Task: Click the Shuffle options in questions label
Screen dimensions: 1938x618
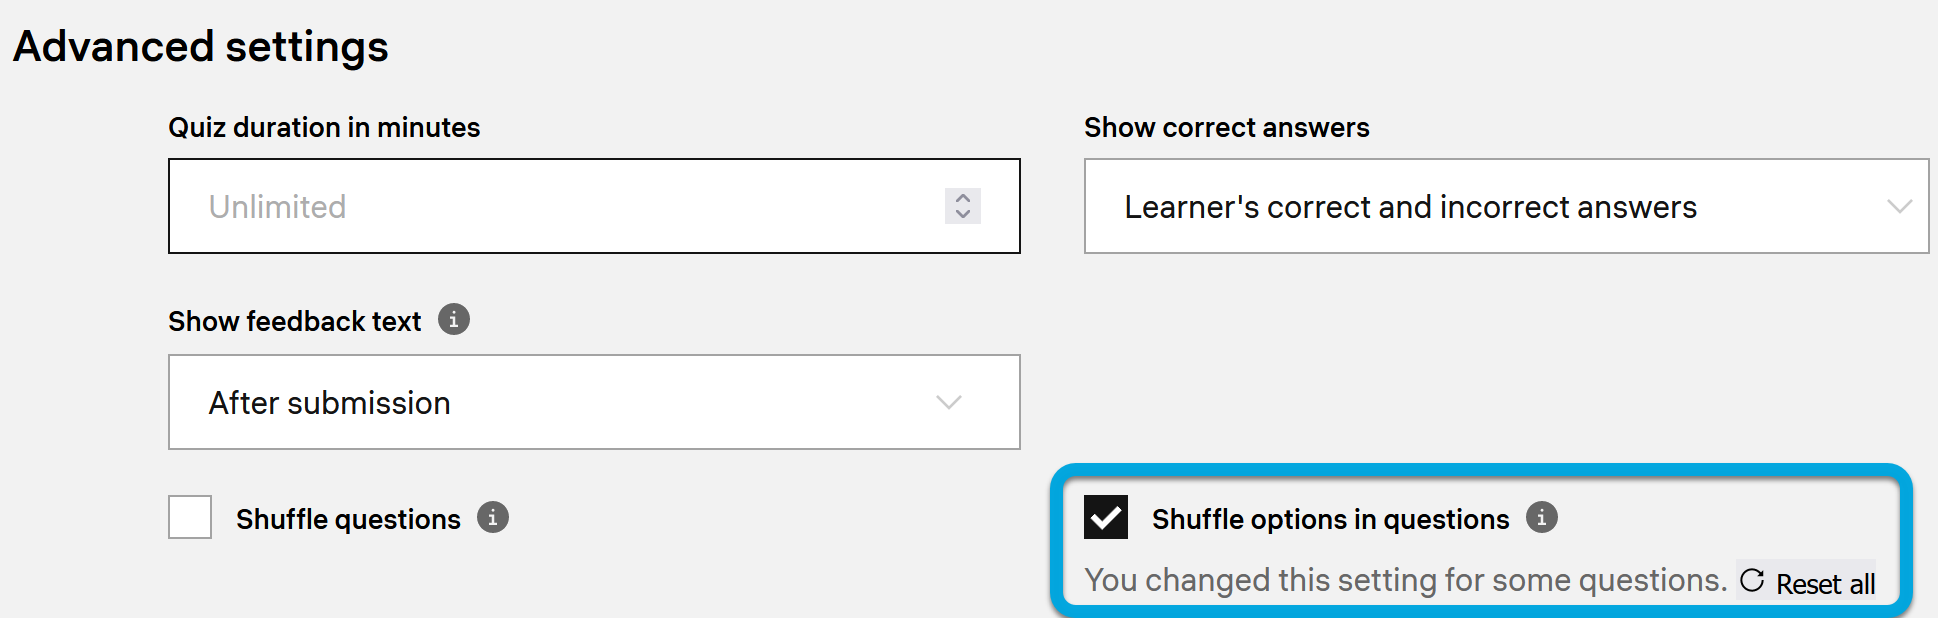Action: [x=1330, y=520]
